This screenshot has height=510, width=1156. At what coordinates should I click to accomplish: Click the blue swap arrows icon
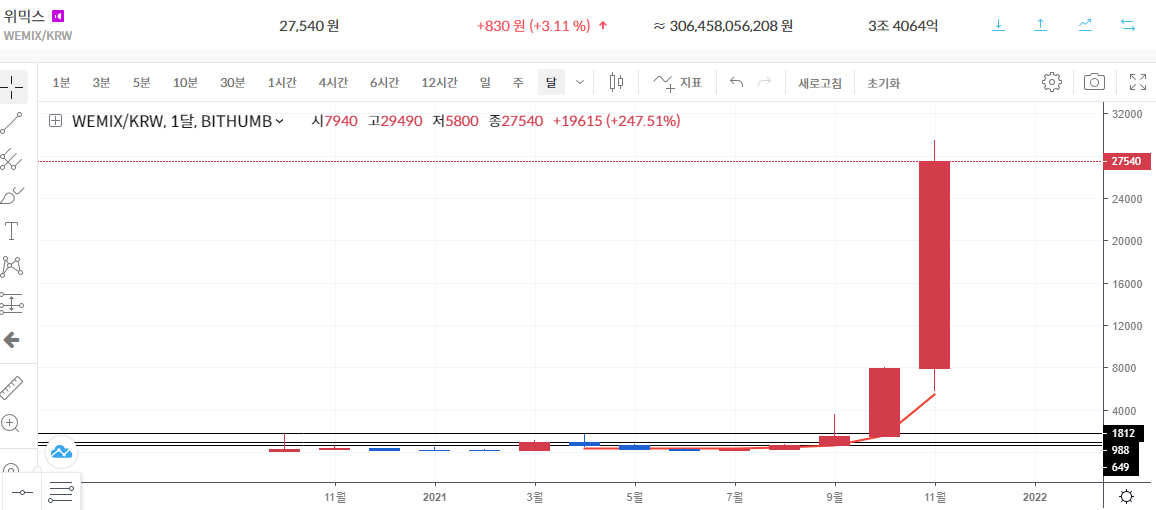click(x=1127, y=25)
